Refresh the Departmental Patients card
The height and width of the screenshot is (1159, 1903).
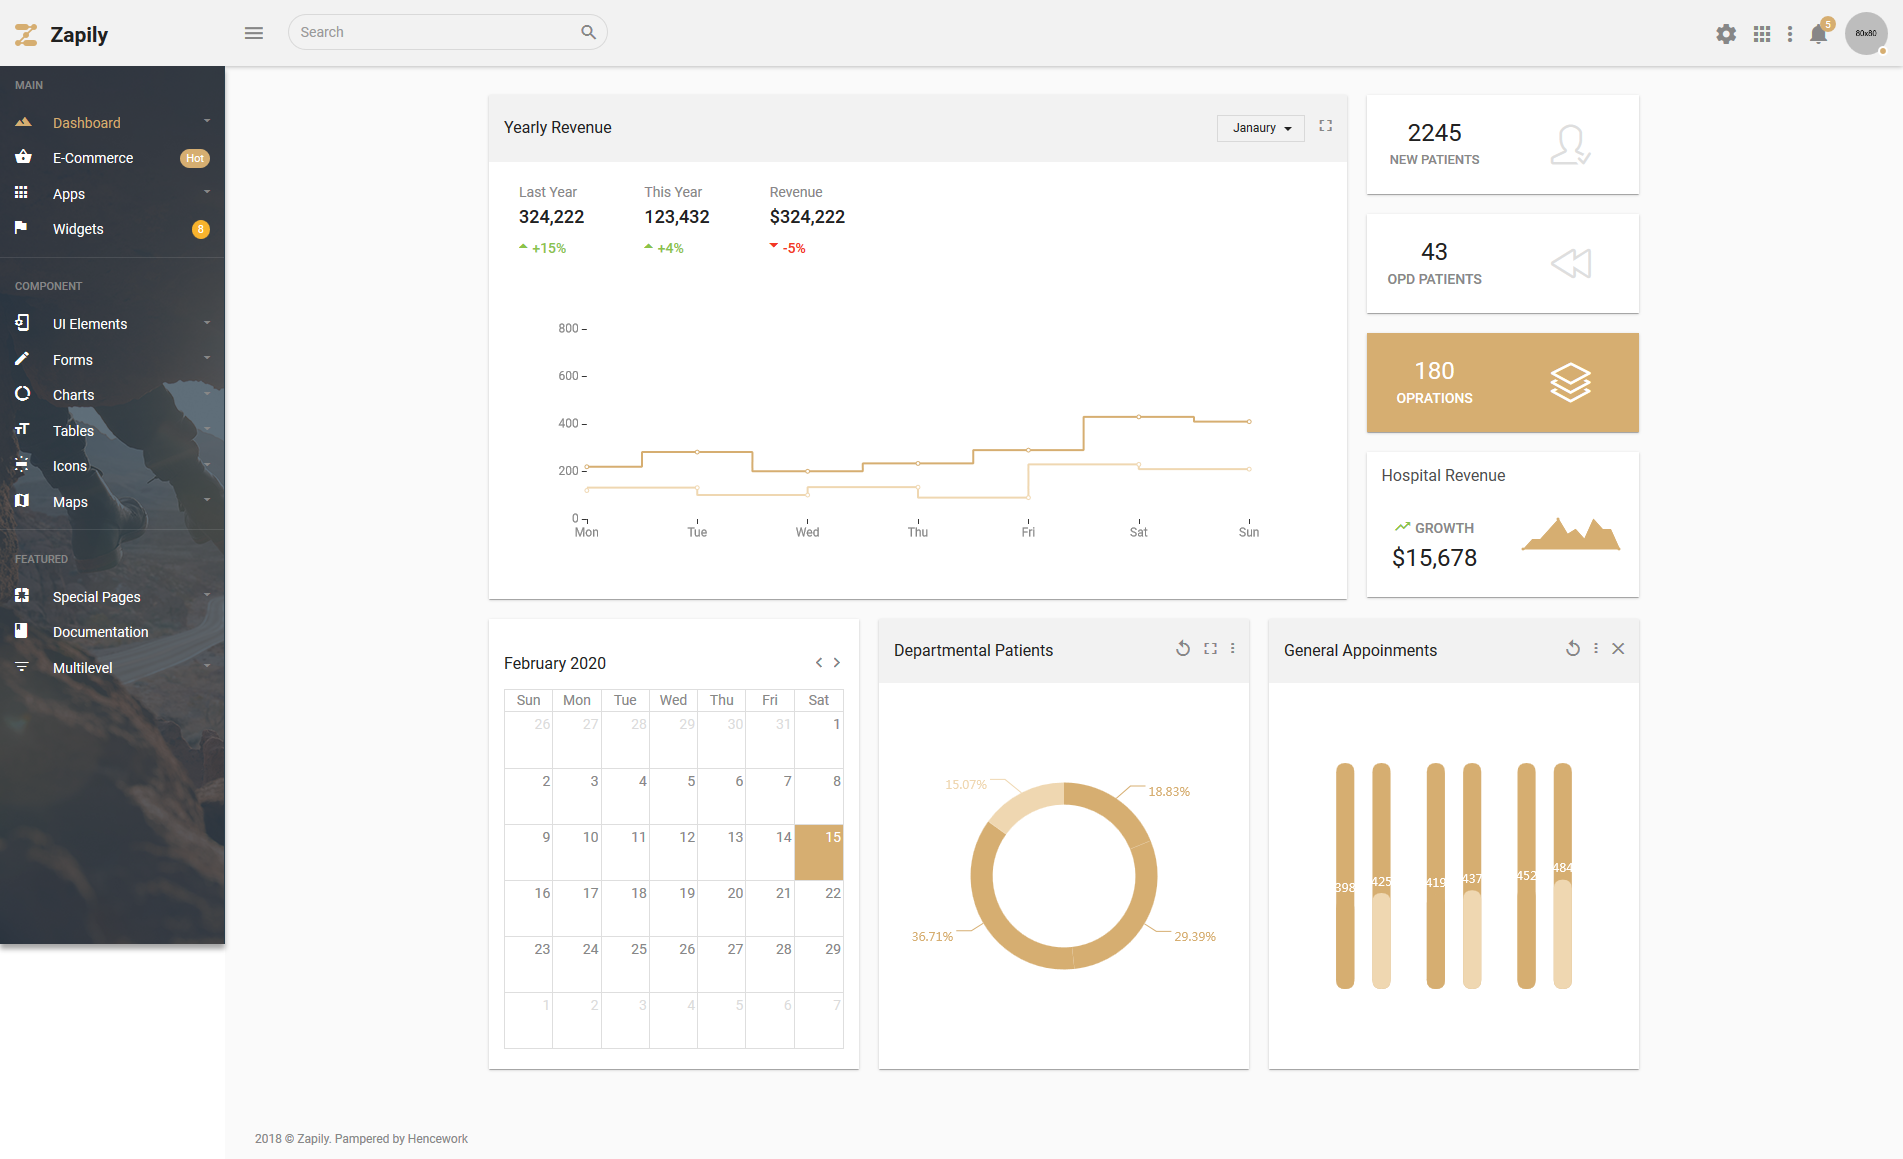click(x=1183, y=649)
